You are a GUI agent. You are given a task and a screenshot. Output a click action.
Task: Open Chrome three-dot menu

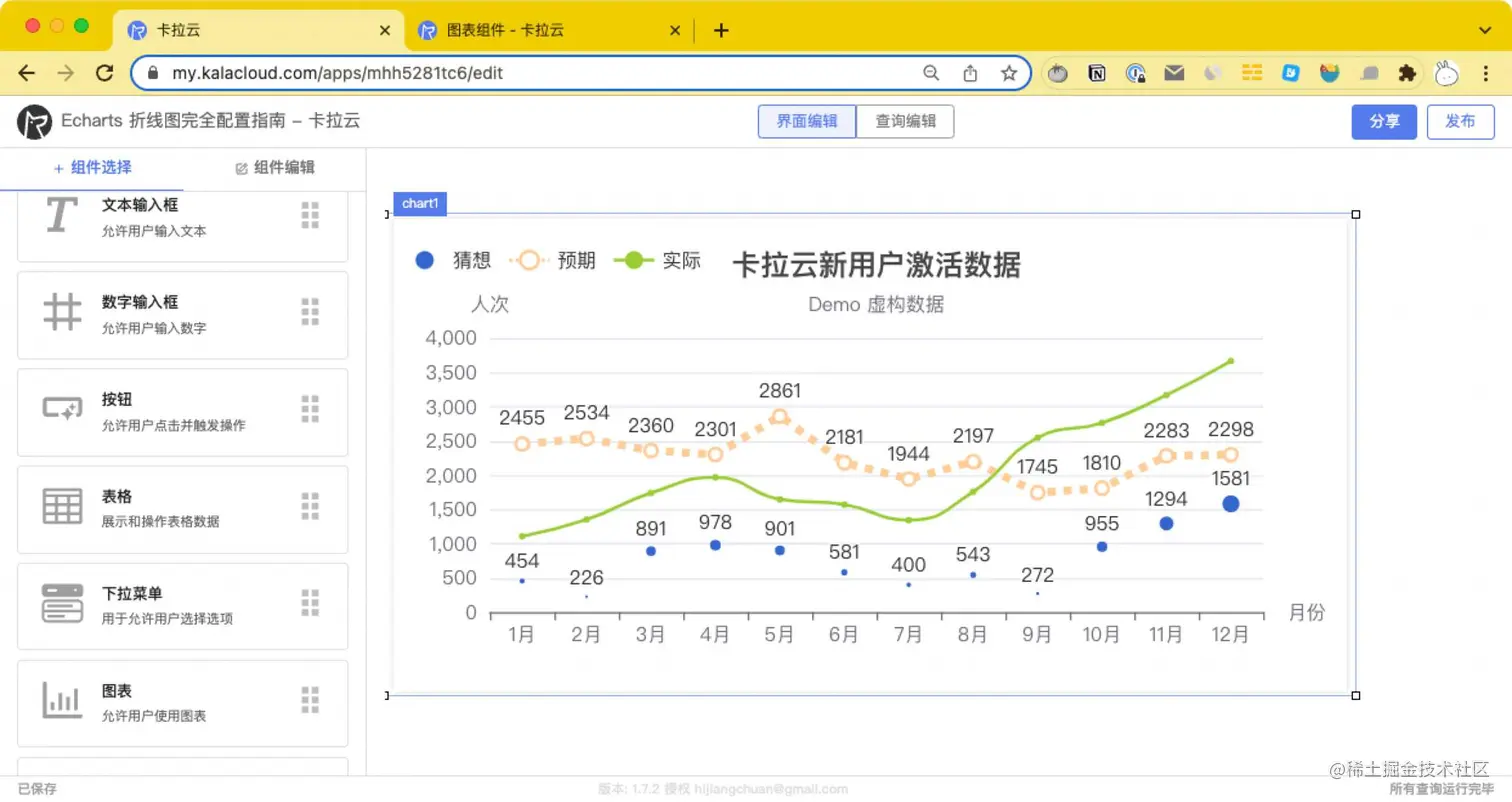(x=1486, y=73)
